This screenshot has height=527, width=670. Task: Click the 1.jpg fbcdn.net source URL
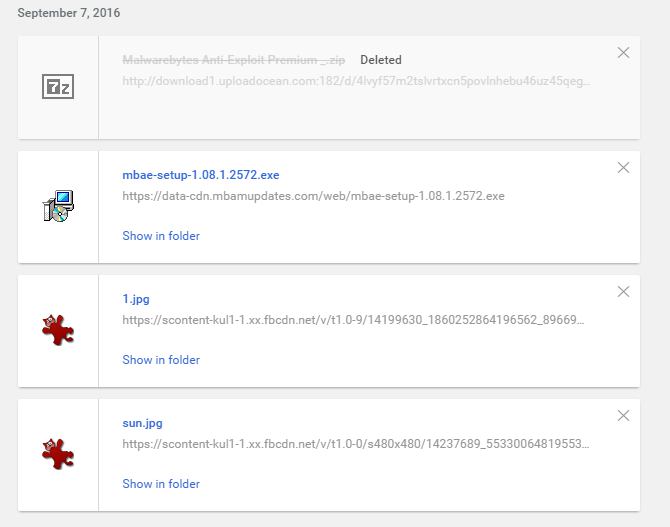pyautogui.click(x=353, y=320)
